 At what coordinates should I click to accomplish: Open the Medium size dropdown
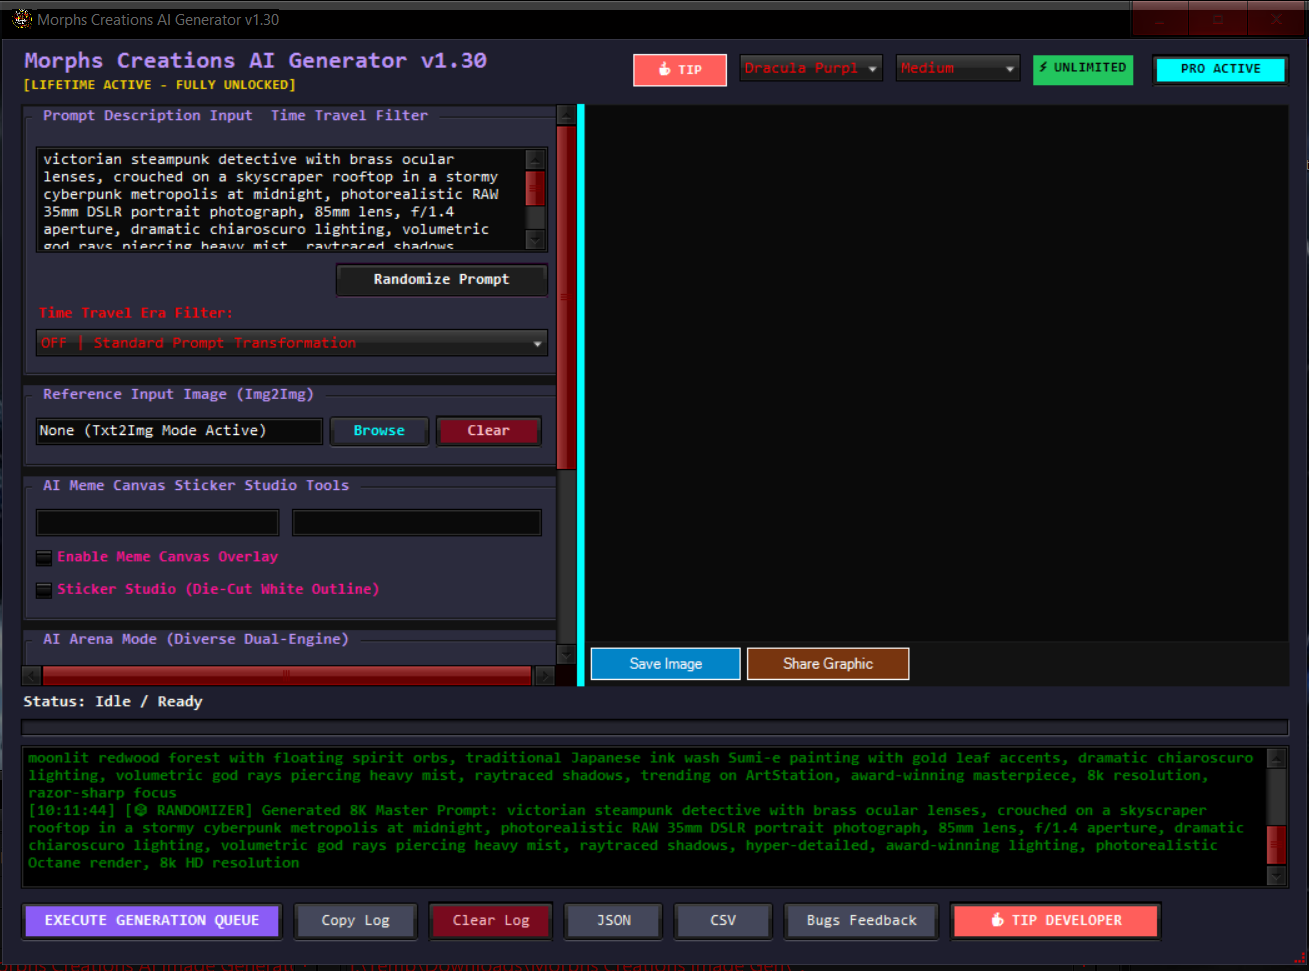[x=958, y=68]
